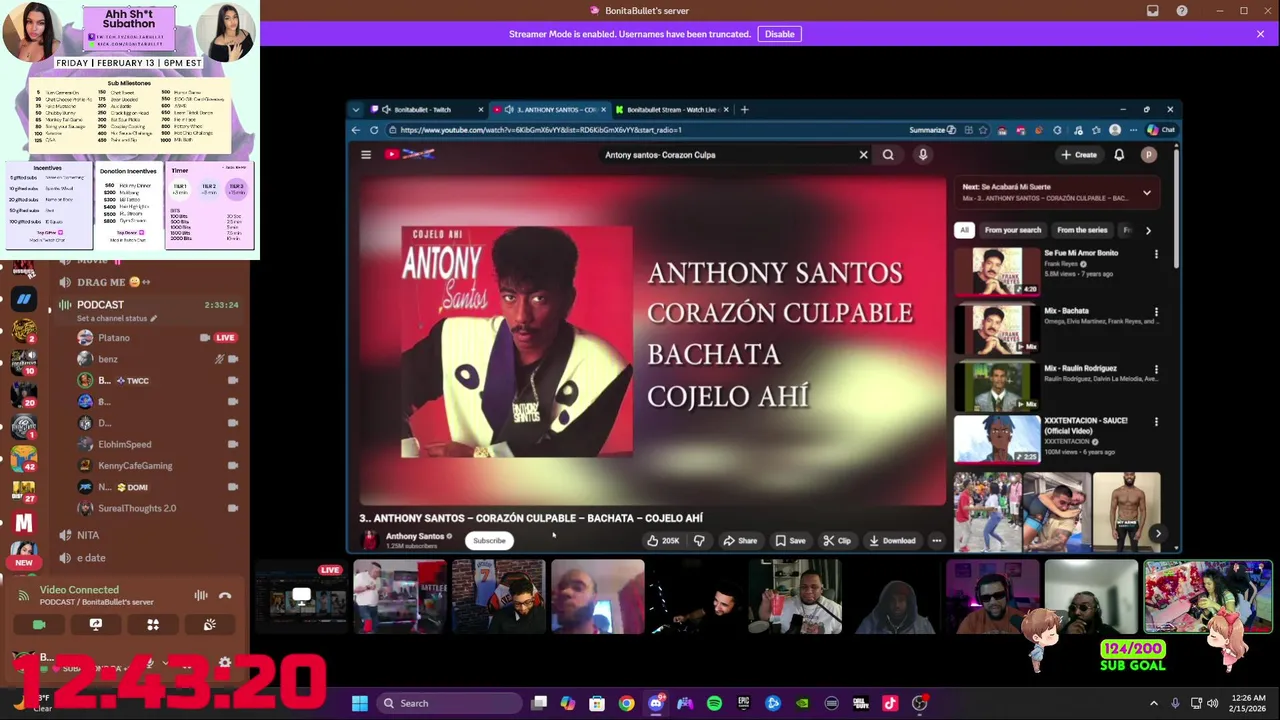
Task: Open the YouTube hamburger guide menu
Action: click(366, 155)
